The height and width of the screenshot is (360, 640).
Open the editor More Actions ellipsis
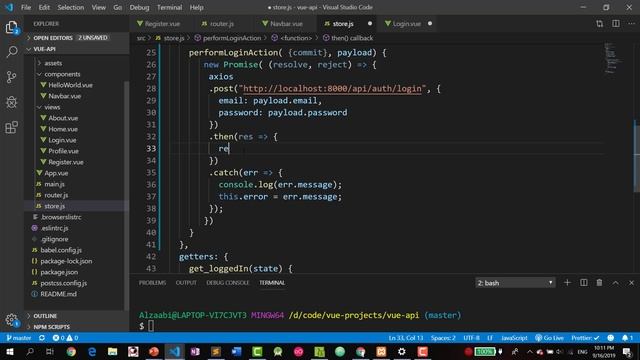(631, 24)
